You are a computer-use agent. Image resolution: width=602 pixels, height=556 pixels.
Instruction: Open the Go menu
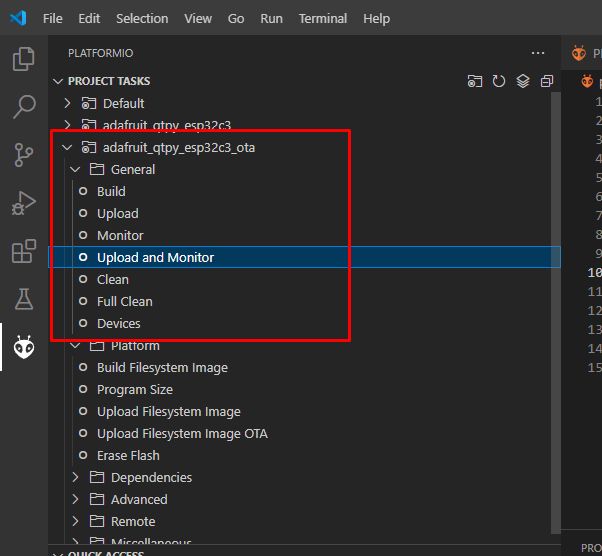click(236, 18)
